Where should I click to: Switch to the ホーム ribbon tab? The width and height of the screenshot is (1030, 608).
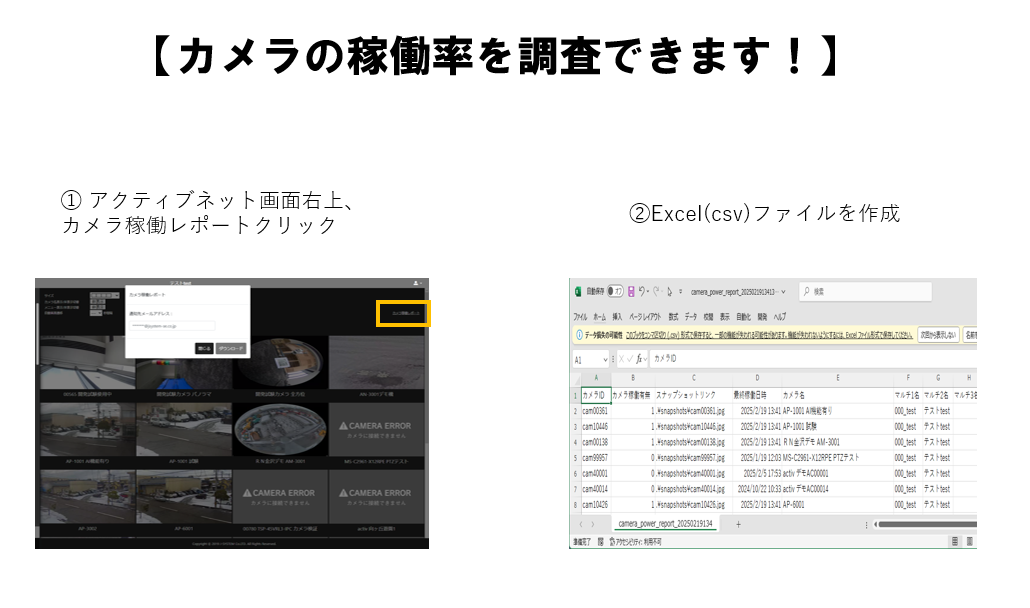(x=600, y=316)
